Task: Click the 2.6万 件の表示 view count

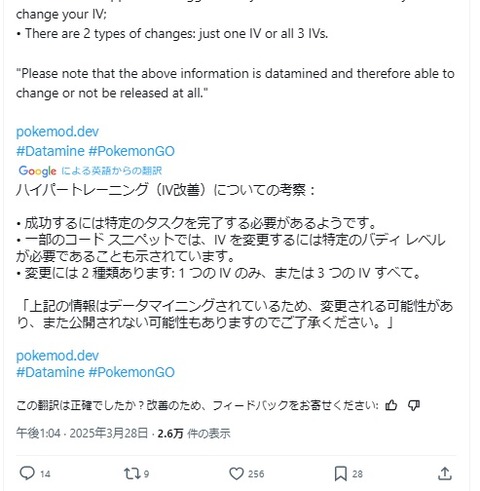Action: coord(194,433)
